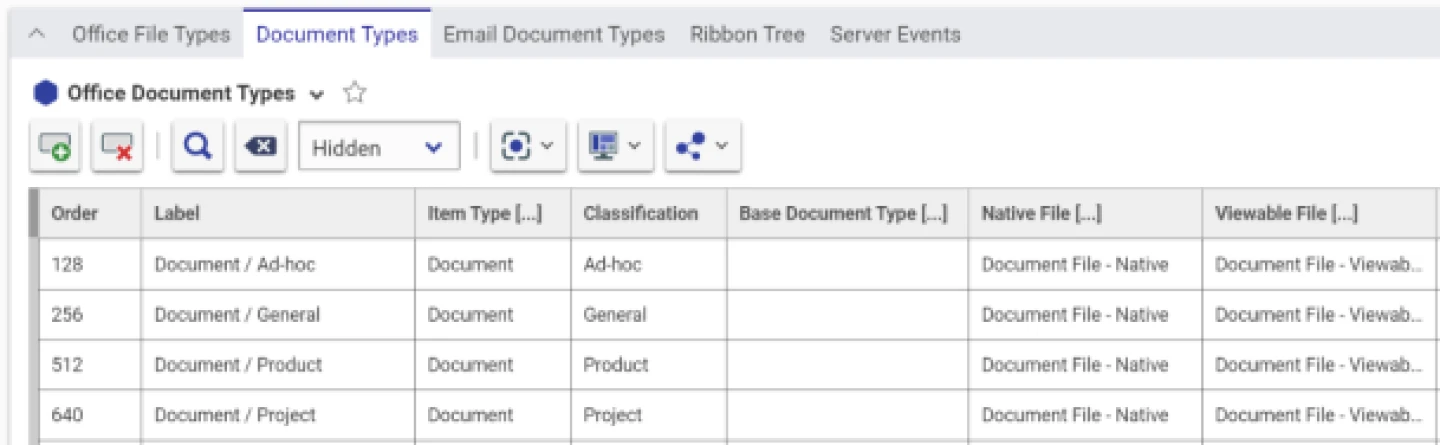This screenshot has width=1440, height=445.
Task: Click the Project classification cell
Action: tap(648, 415)
